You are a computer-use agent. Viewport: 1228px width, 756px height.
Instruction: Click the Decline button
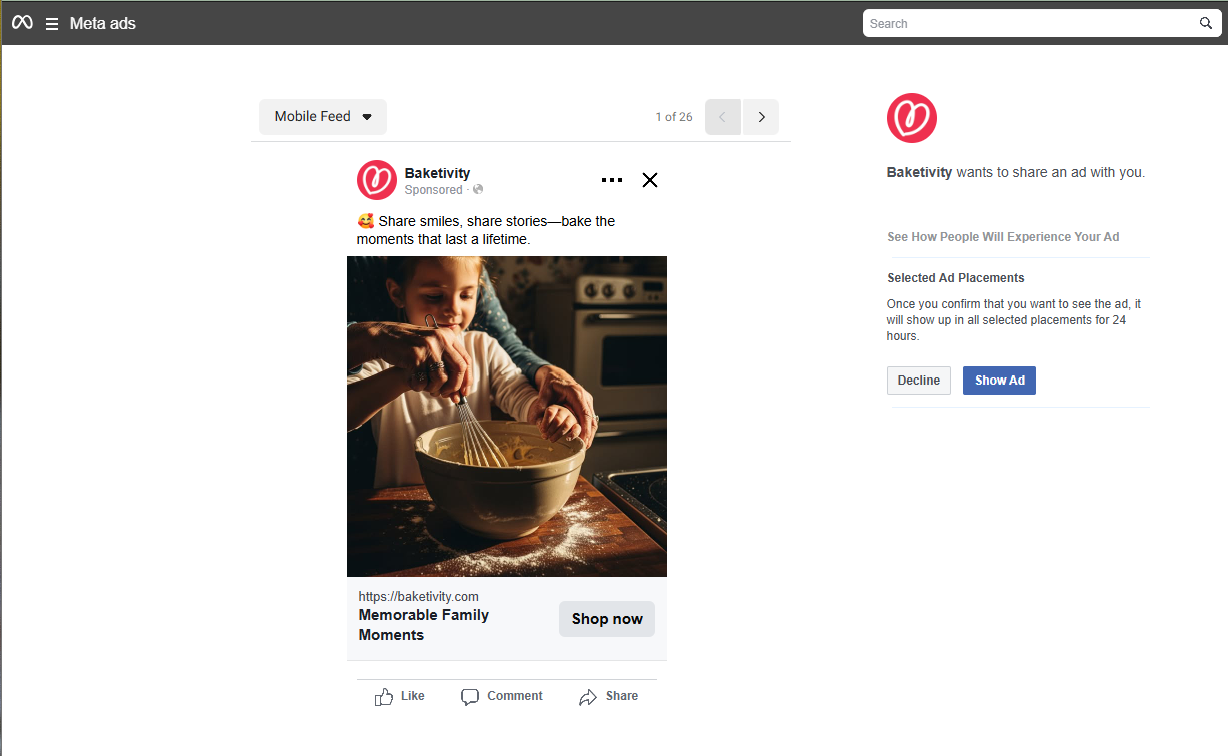pyautogui.click(x=919, y=380)
